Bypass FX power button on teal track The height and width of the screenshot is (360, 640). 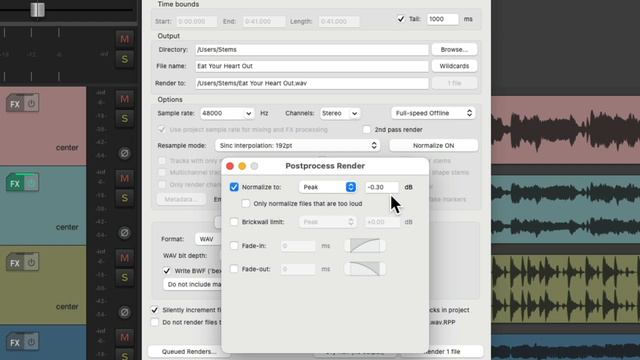(x=31, y=183)
